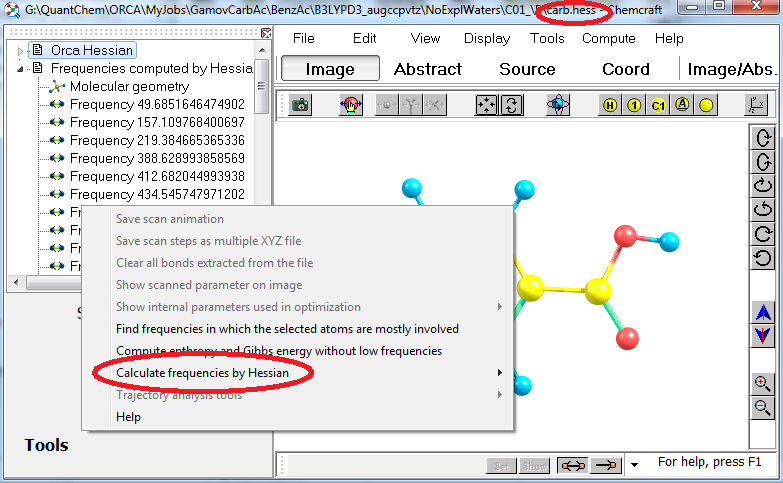Viewport: 783px width, 483px height.
Task: Switch to the Coord view button
Action: [x=626, y=69]
